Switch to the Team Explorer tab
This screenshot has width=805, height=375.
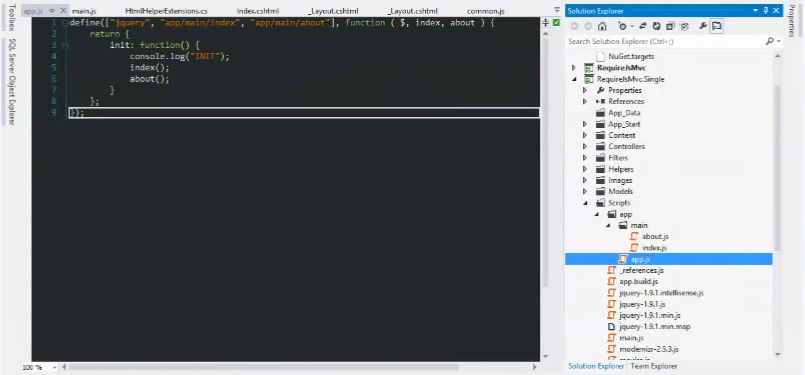click(654, 366)
